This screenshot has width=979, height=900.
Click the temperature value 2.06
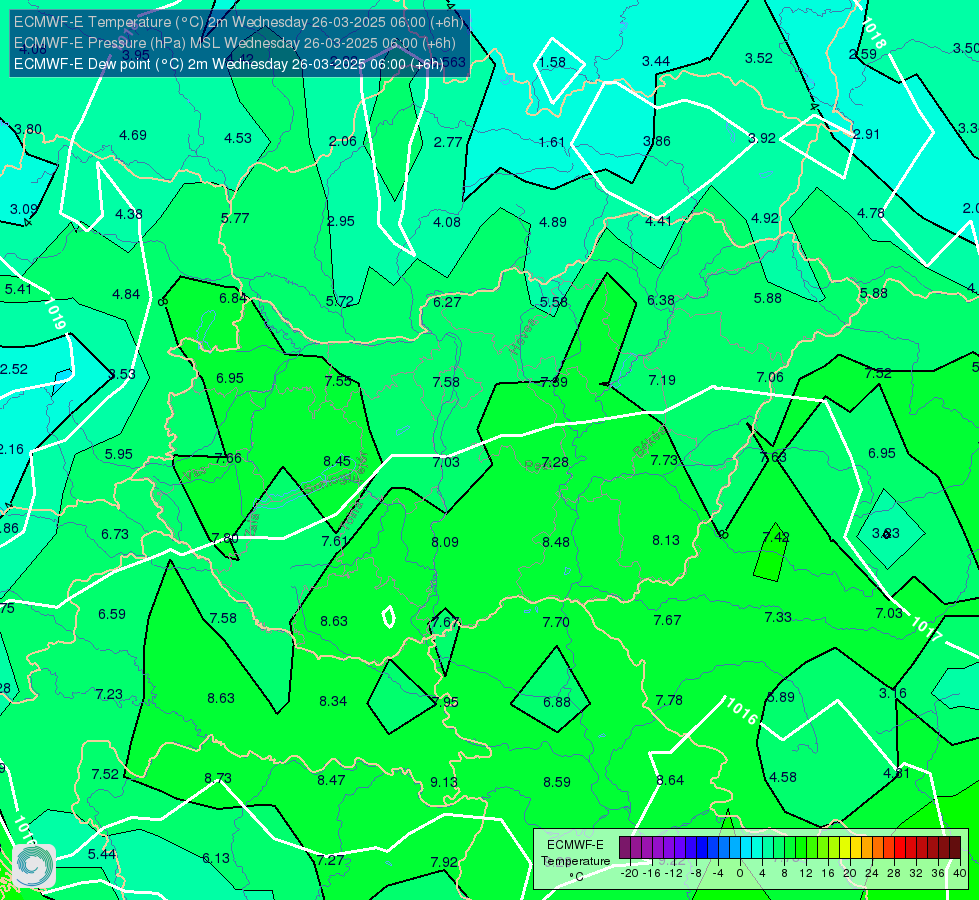pyautogui.click(x=343, y=141)
